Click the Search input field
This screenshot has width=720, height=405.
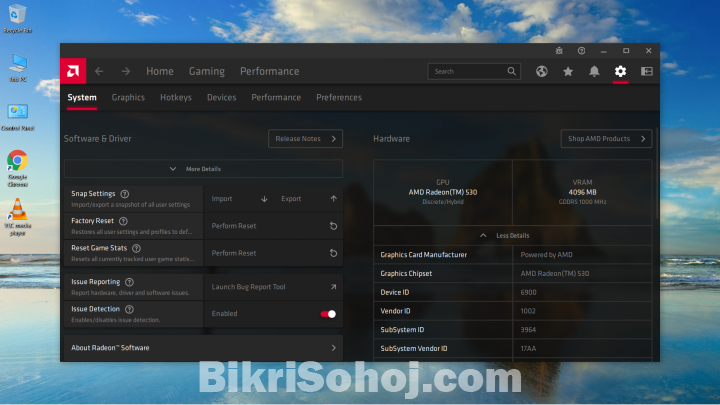point(468,71)
